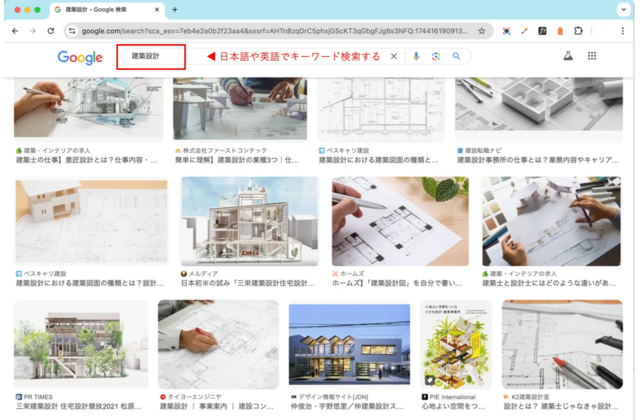This screenshot has width=640, height=420.
Task: Open white house model on blueprints thumbnail
Action: point(91,222)
